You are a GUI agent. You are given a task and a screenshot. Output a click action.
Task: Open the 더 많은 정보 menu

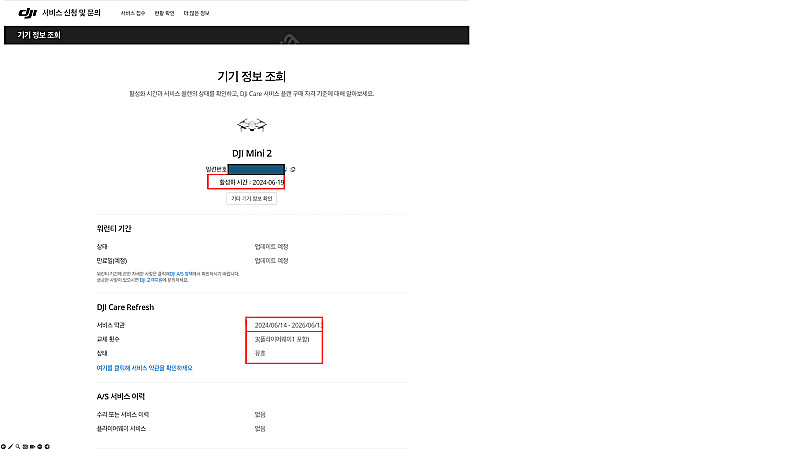click(x=196, y=13)
